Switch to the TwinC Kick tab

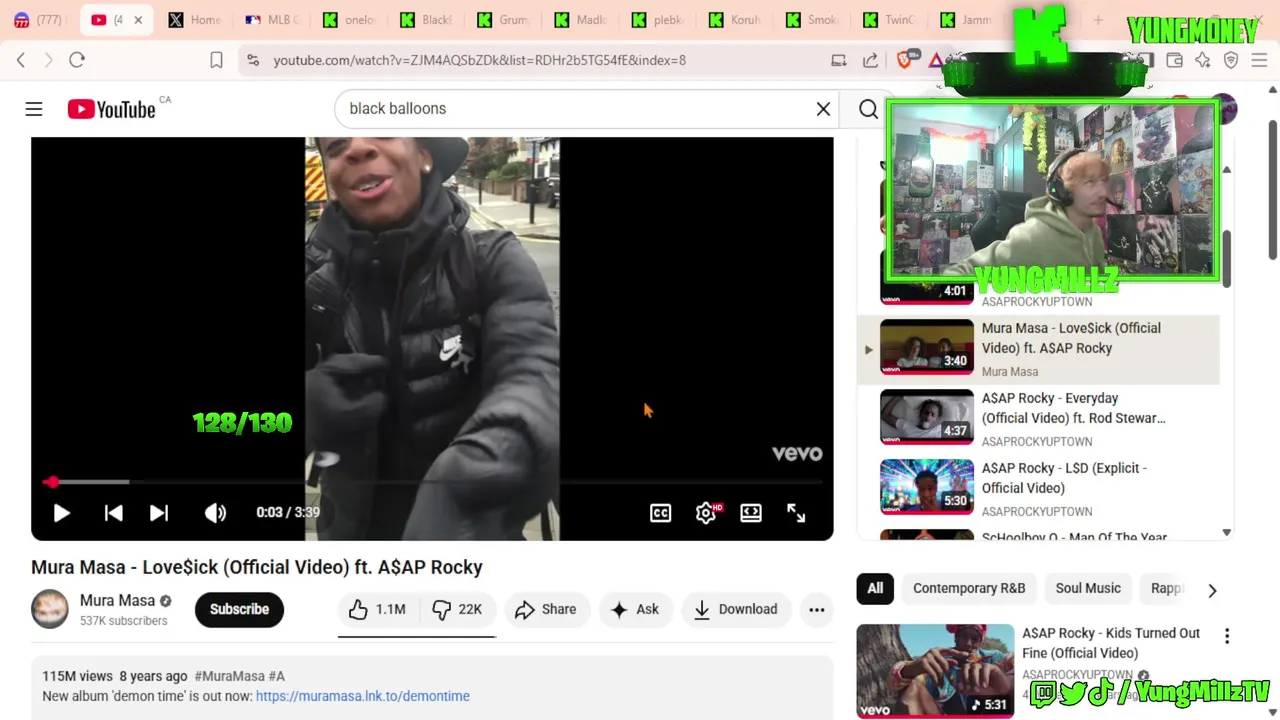tap(889, 20)
